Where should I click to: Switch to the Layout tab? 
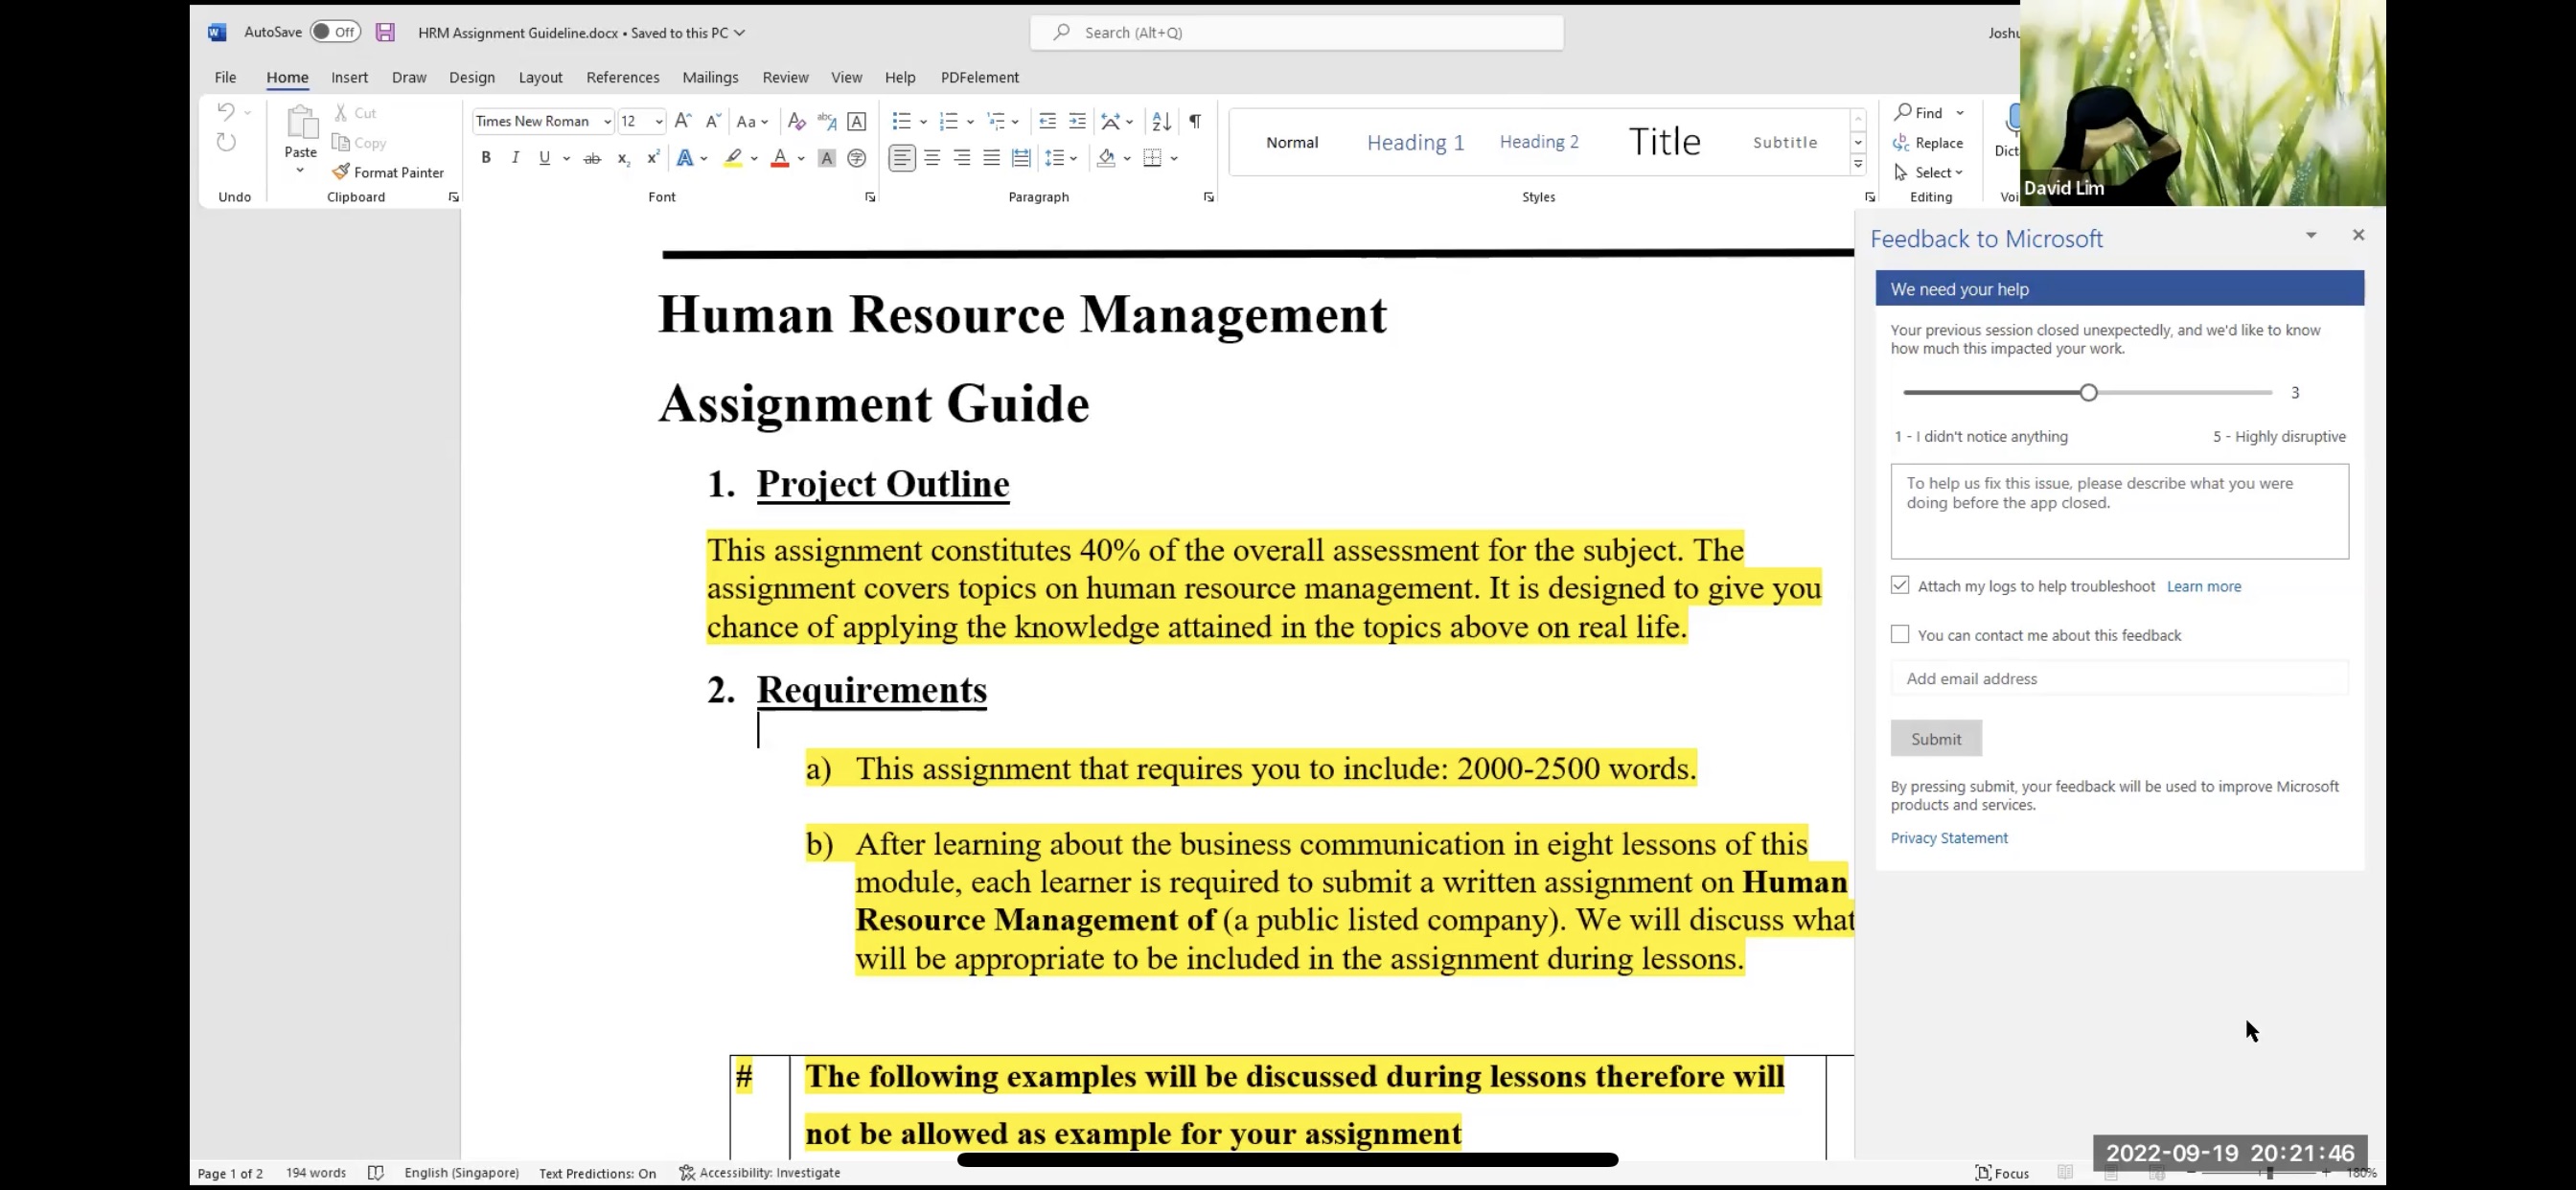point(540,77)
